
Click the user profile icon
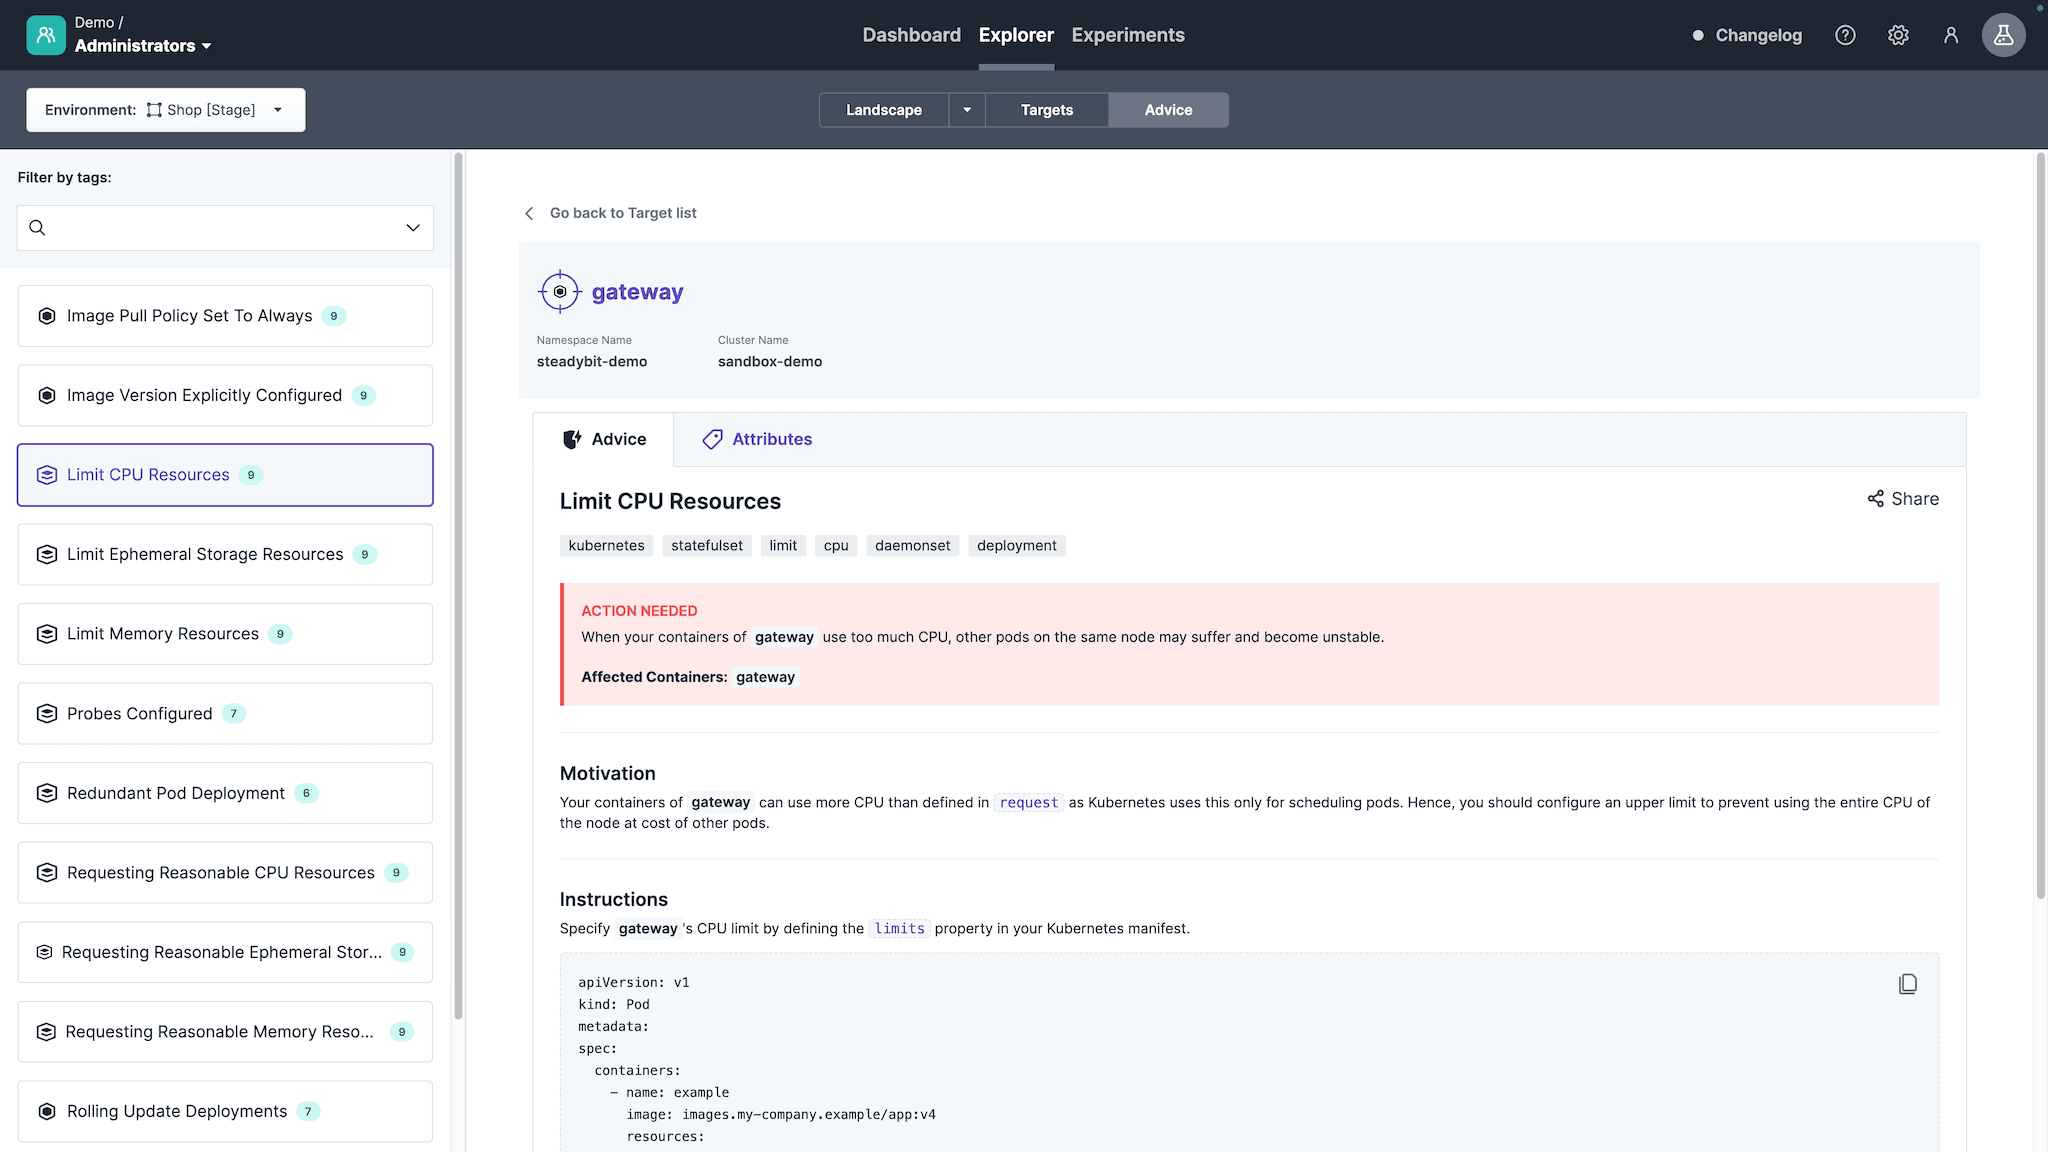1950,35
